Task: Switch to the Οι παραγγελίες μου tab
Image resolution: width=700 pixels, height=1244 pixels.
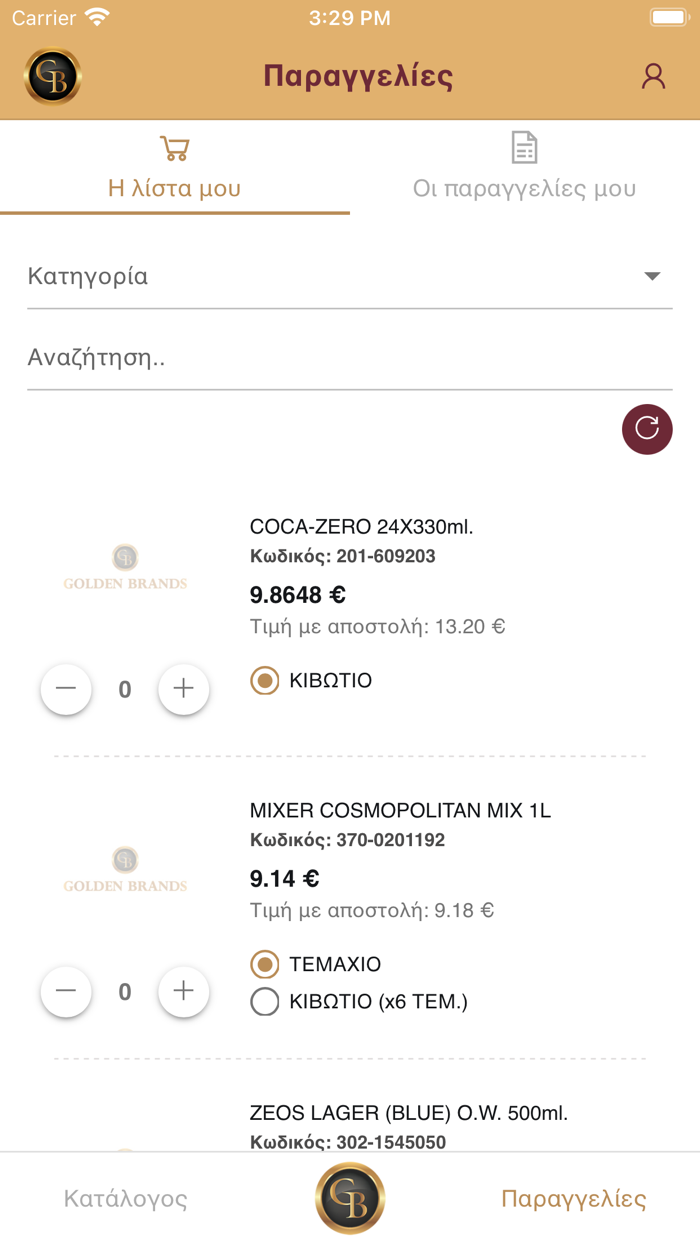Action: [524, 187]
